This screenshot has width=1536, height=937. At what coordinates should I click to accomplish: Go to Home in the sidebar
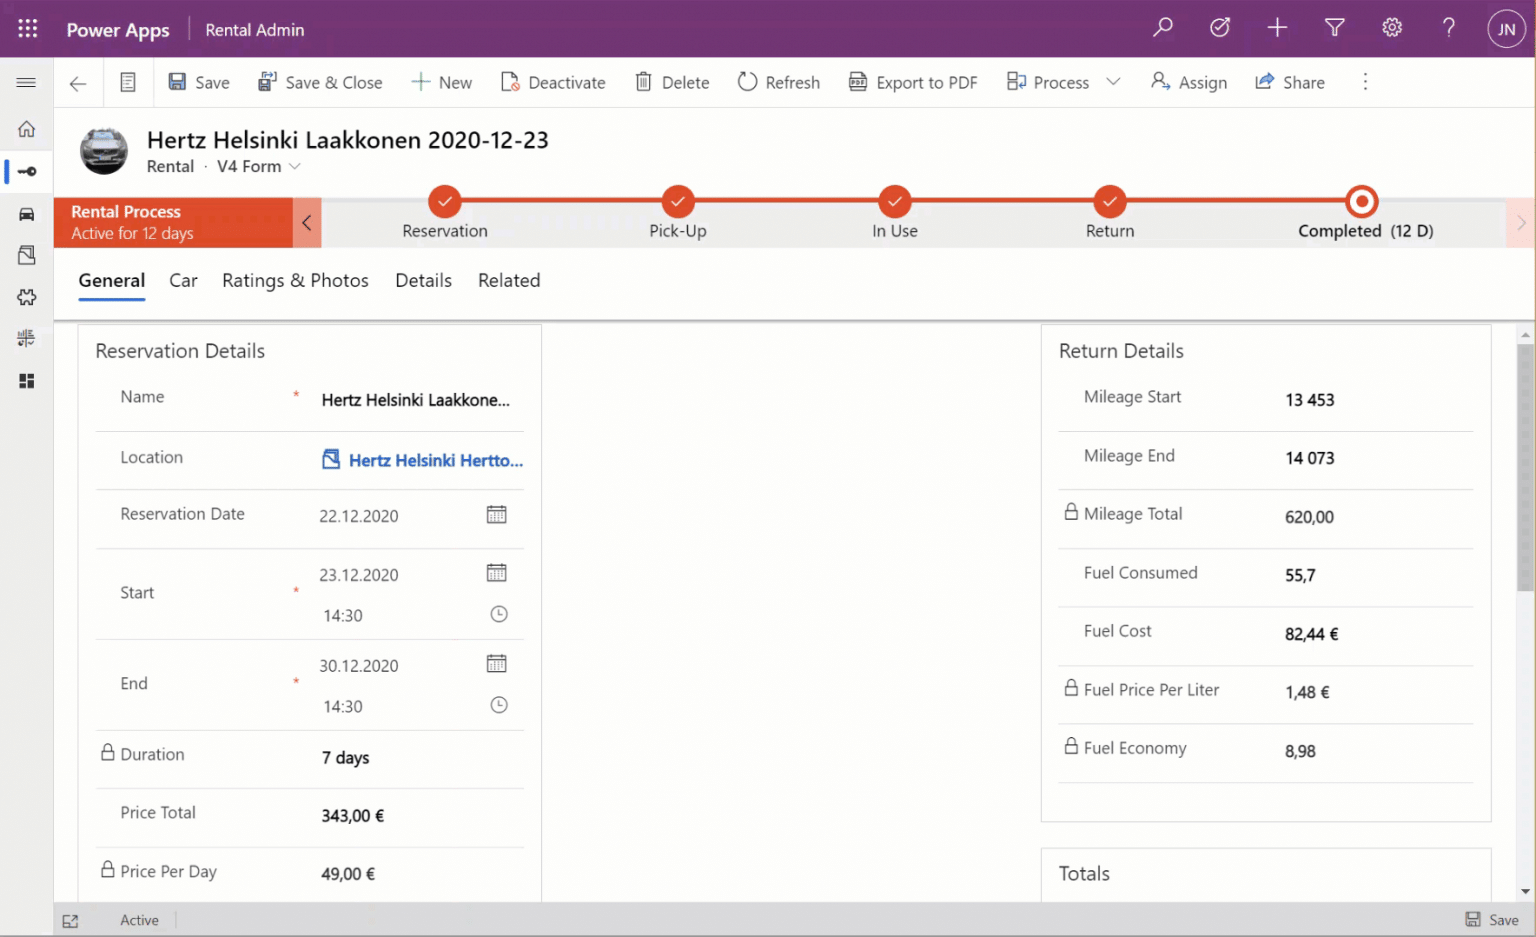click(x=27, y=129)
